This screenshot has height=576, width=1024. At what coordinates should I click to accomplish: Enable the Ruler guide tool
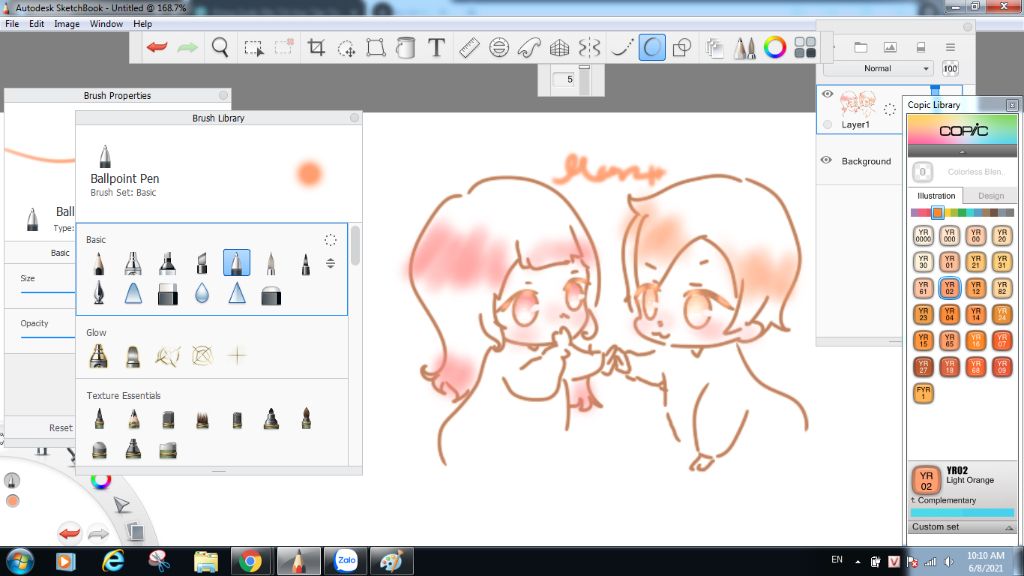469,48
